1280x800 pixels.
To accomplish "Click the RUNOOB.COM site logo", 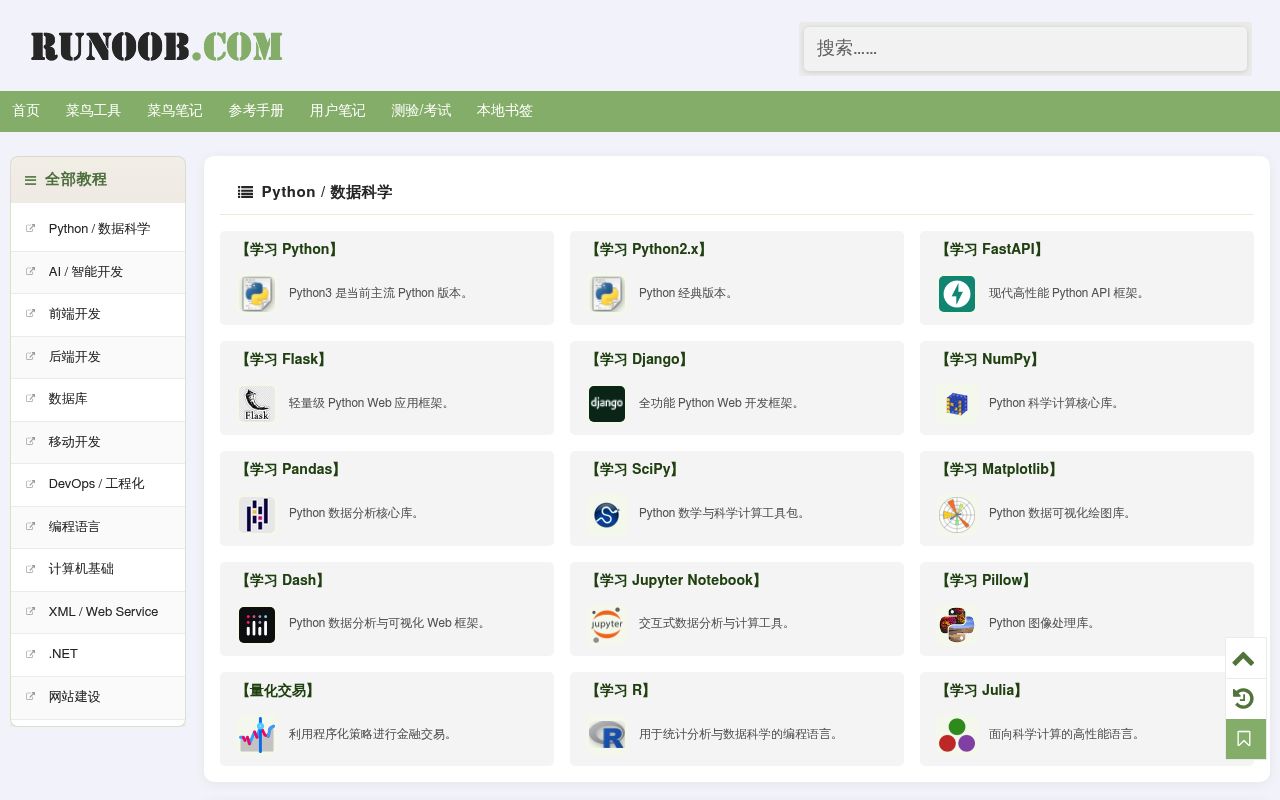I will tap(157, 47).
